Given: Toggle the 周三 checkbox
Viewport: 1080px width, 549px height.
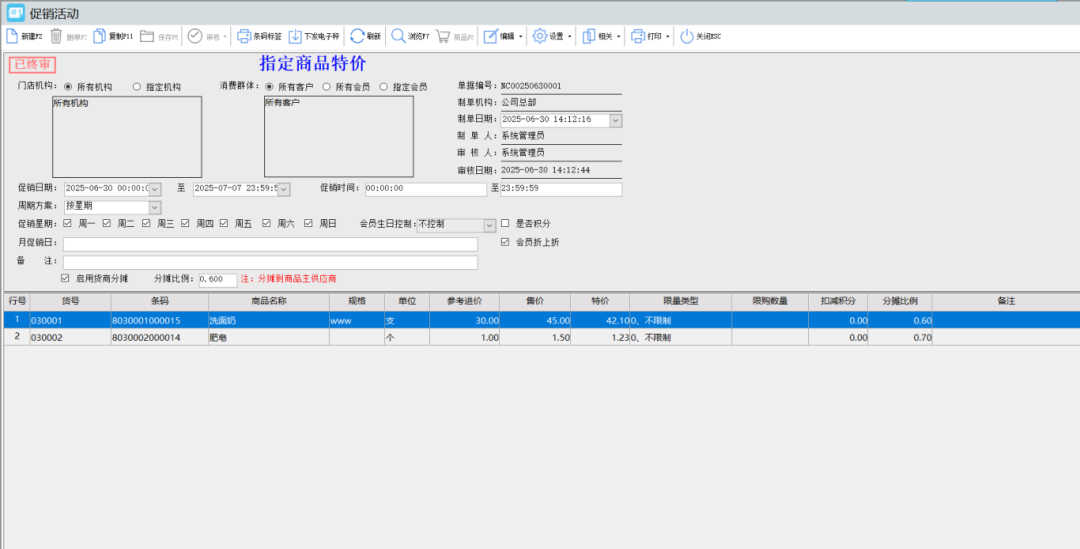Looking at the screenshot, I should [146, 223].
